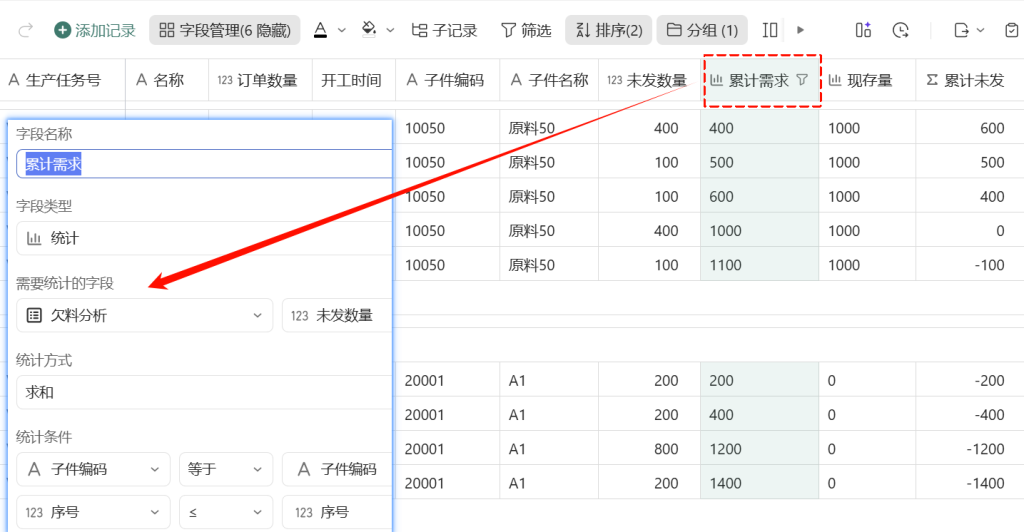
Task: Select the 子件名称 column header
Action: coord(549,80)
